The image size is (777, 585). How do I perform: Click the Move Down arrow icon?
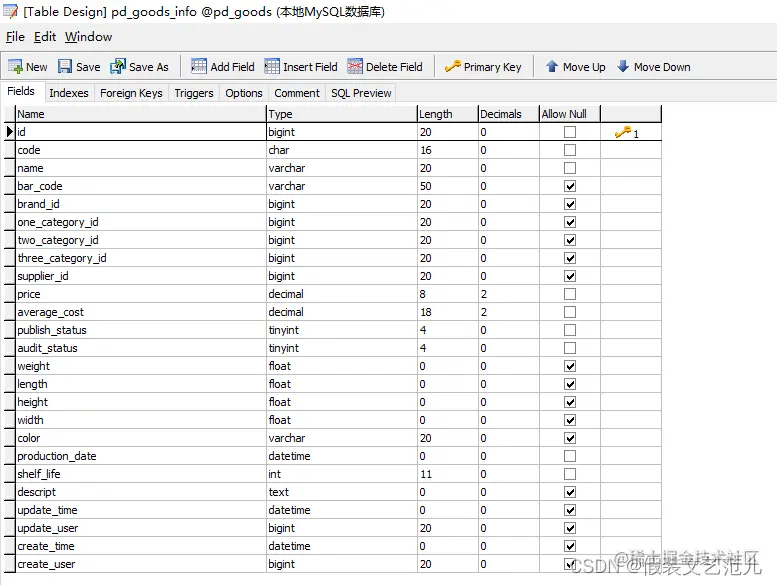point(623,66)
